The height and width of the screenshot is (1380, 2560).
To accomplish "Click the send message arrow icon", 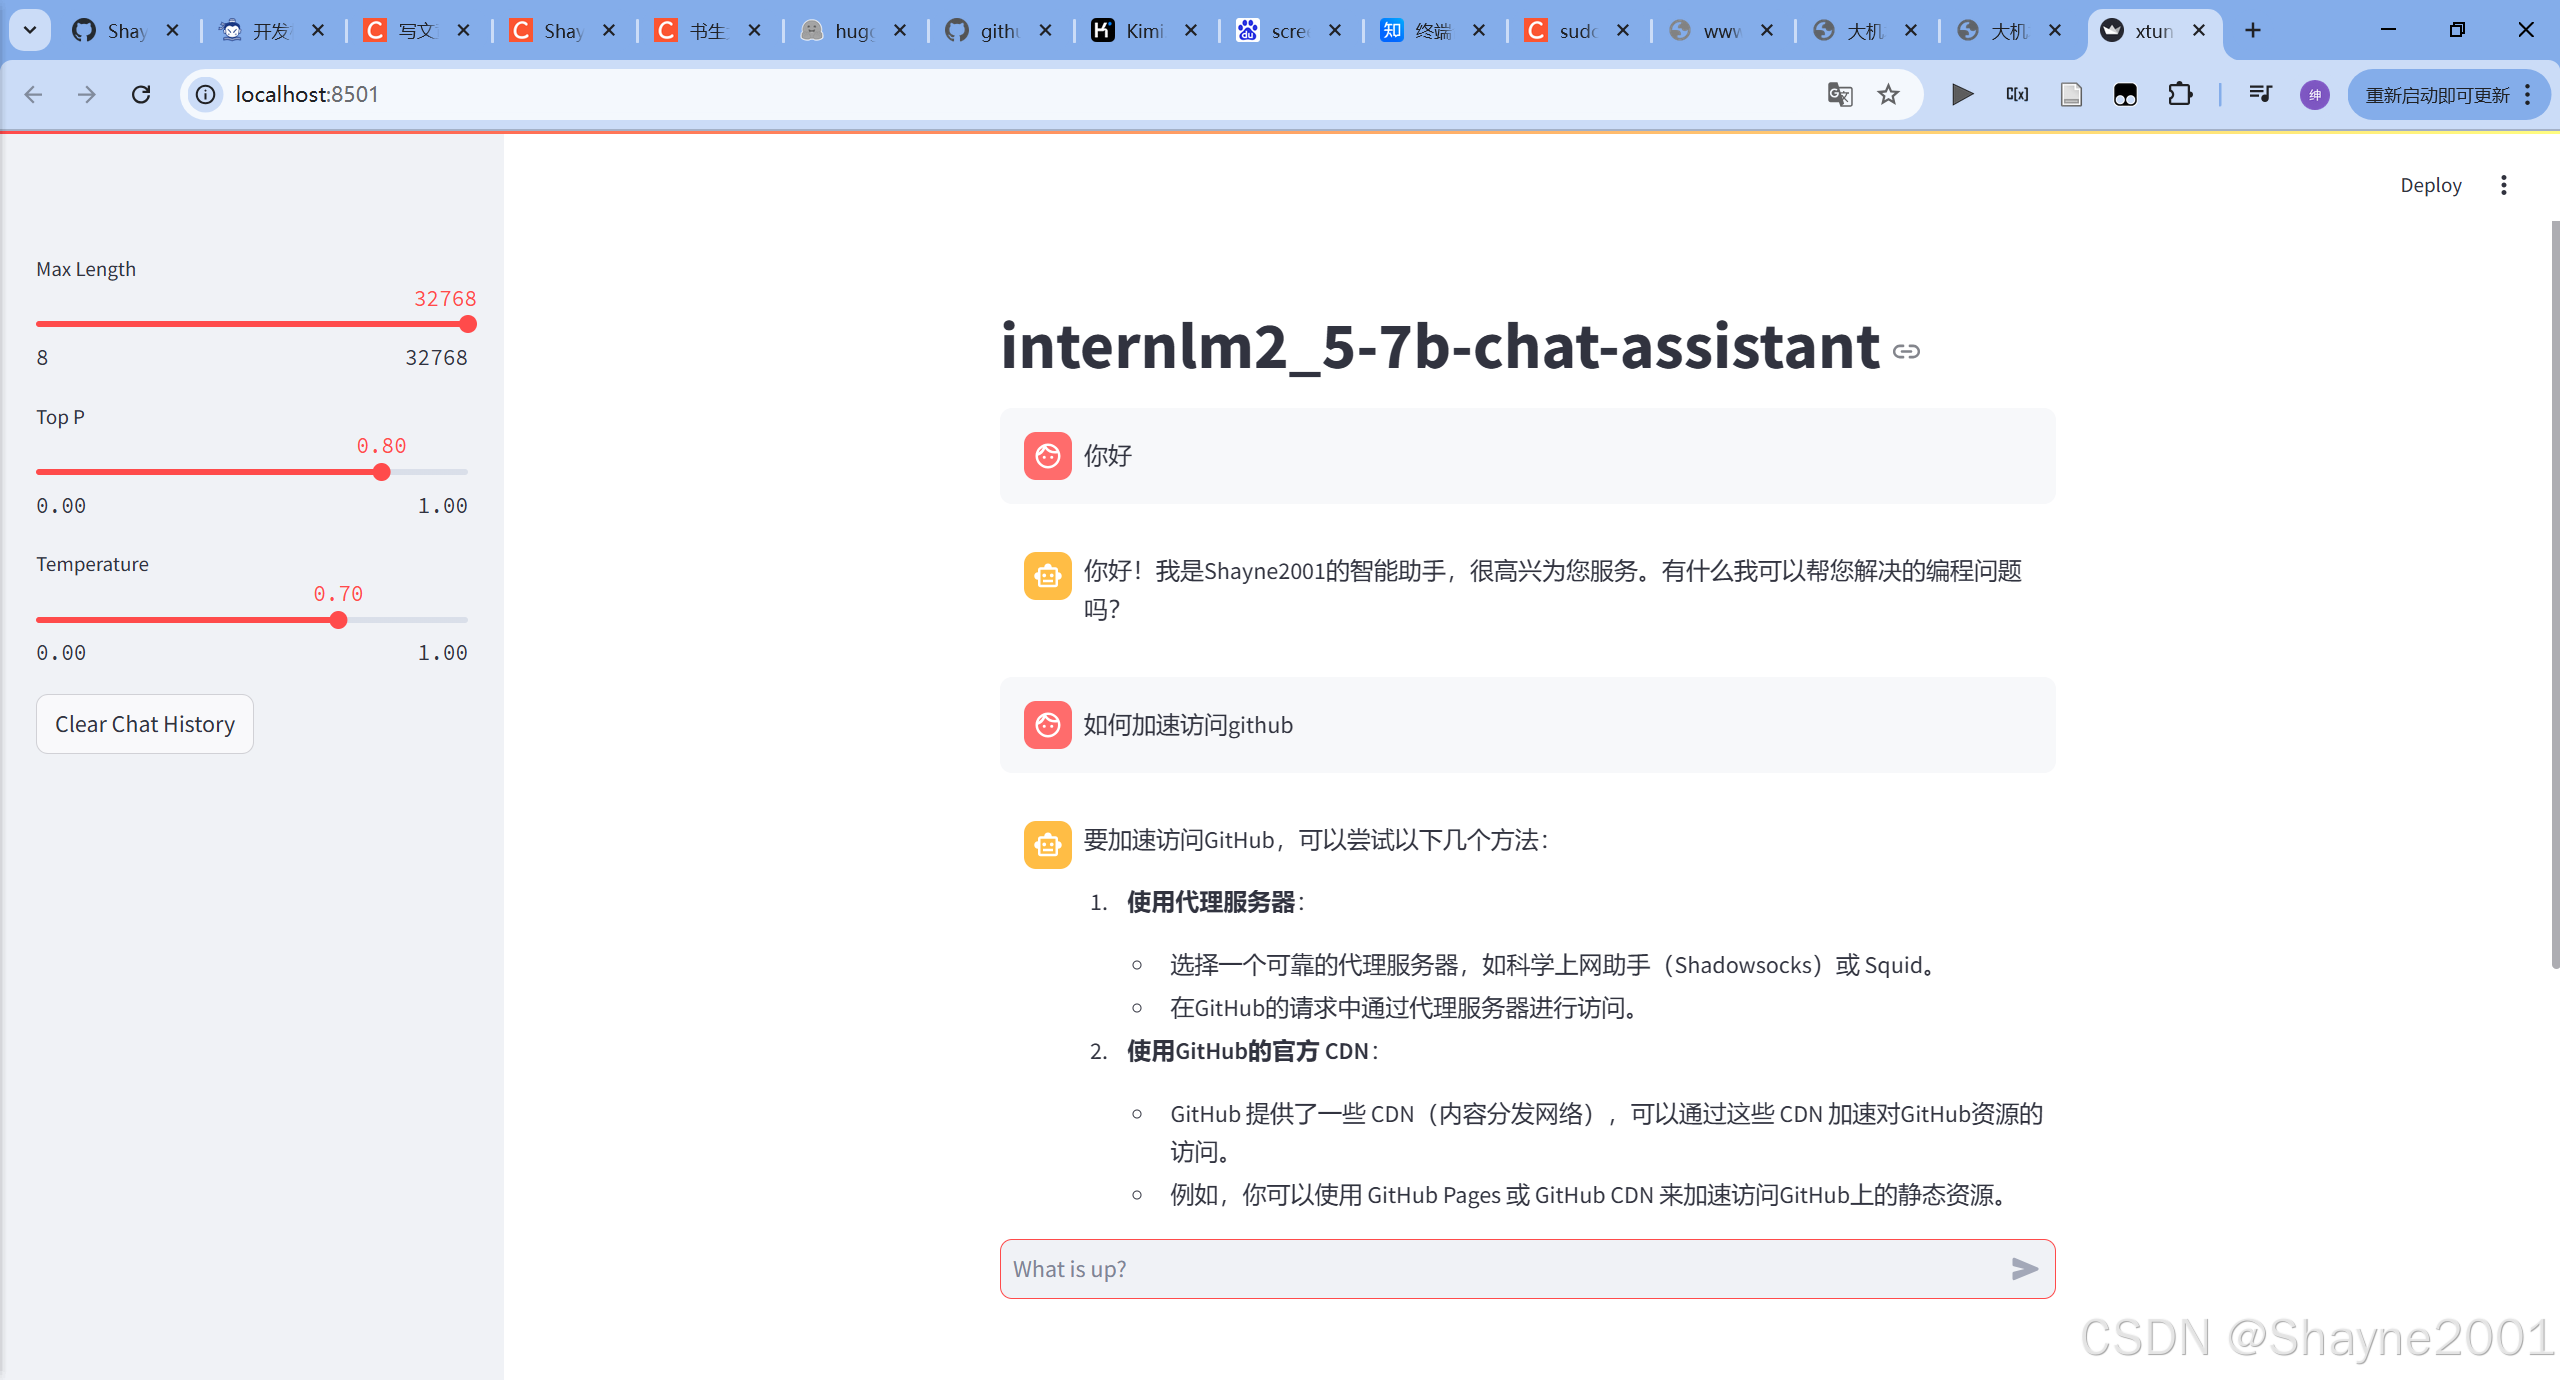I will [2026, 1268].
